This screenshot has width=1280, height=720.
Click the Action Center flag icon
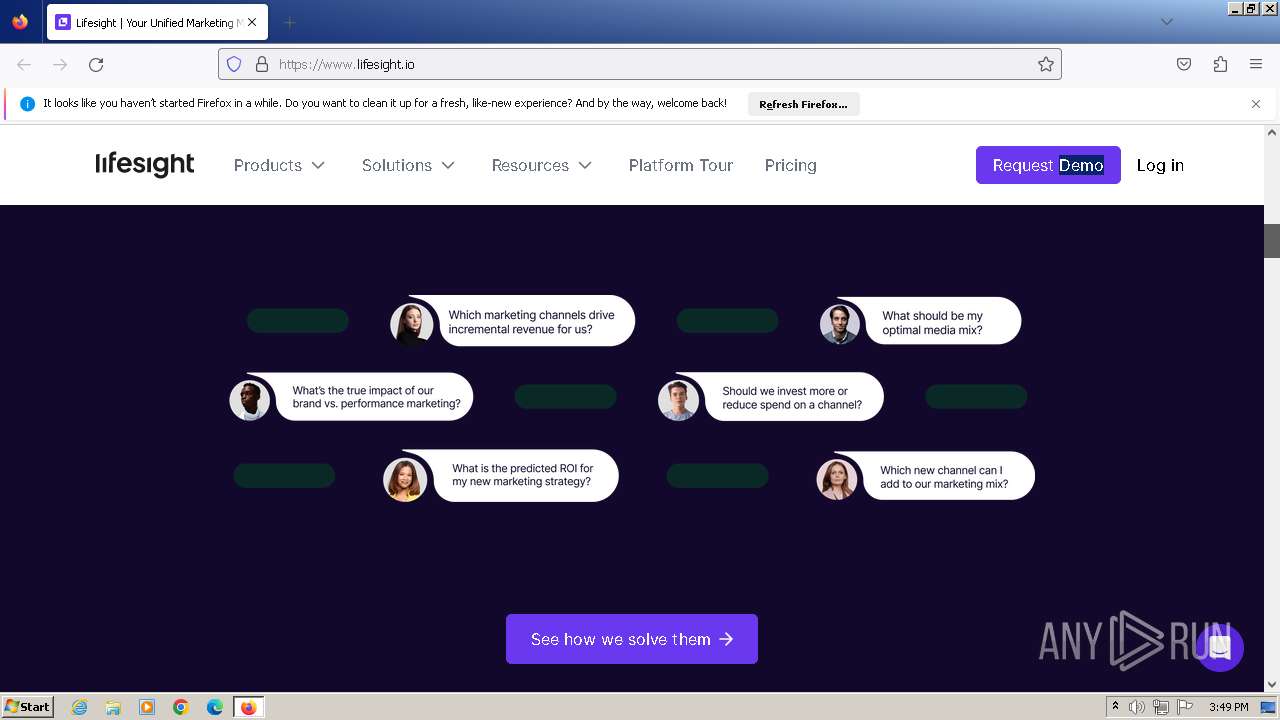click(x=1185, y=707)
